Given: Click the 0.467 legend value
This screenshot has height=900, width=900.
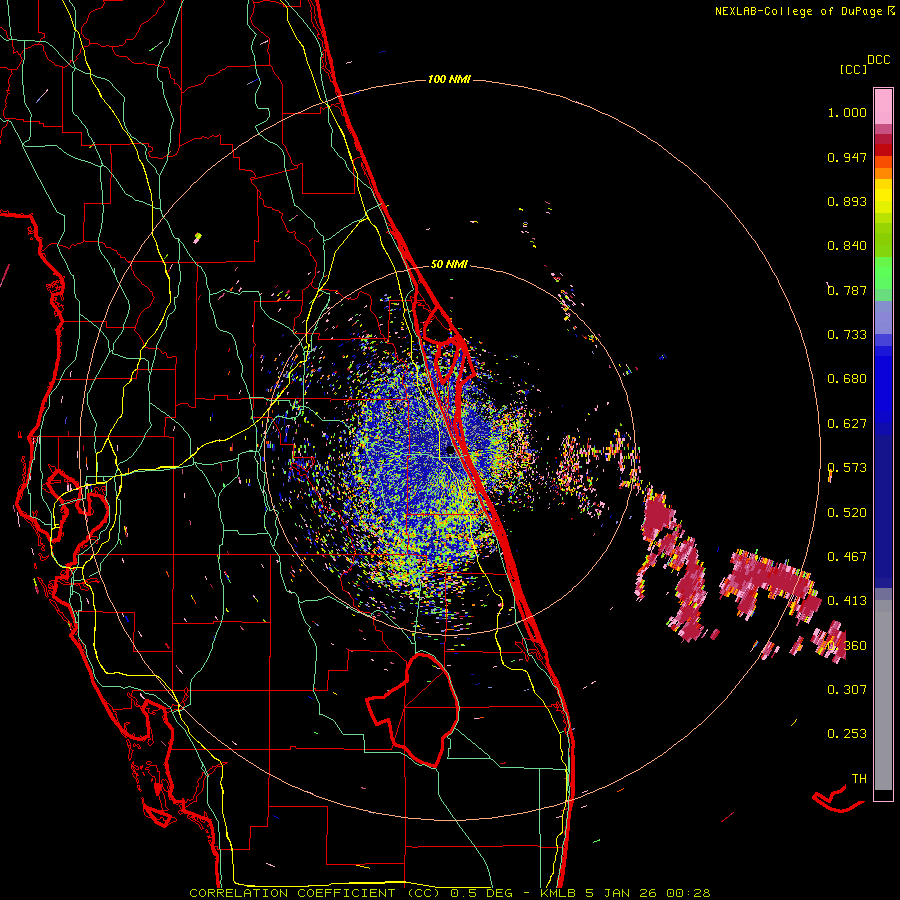Looking at the screenshot, I should click(x=847, y=557).
